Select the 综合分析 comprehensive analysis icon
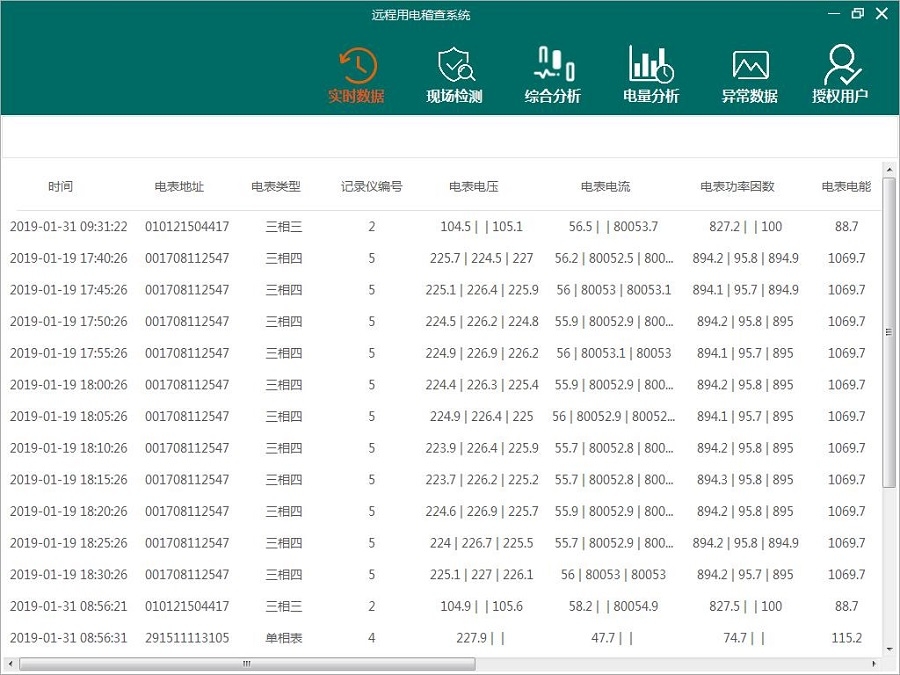 pos(552,76)
